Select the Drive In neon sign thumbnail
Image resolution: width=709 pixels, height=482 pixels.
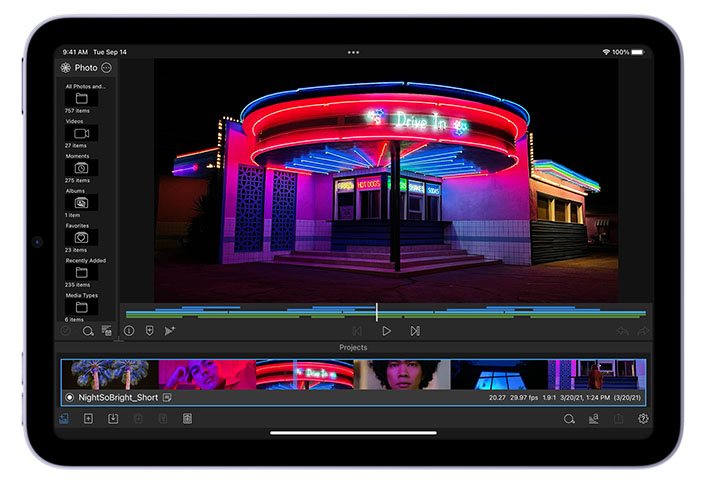[305, 374]
